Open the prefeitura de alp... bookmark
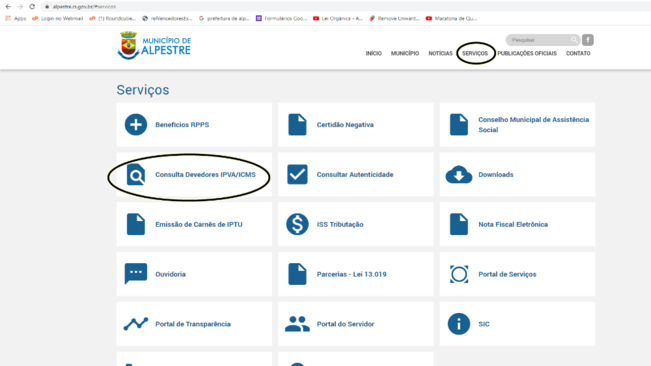 pos(224,18)
